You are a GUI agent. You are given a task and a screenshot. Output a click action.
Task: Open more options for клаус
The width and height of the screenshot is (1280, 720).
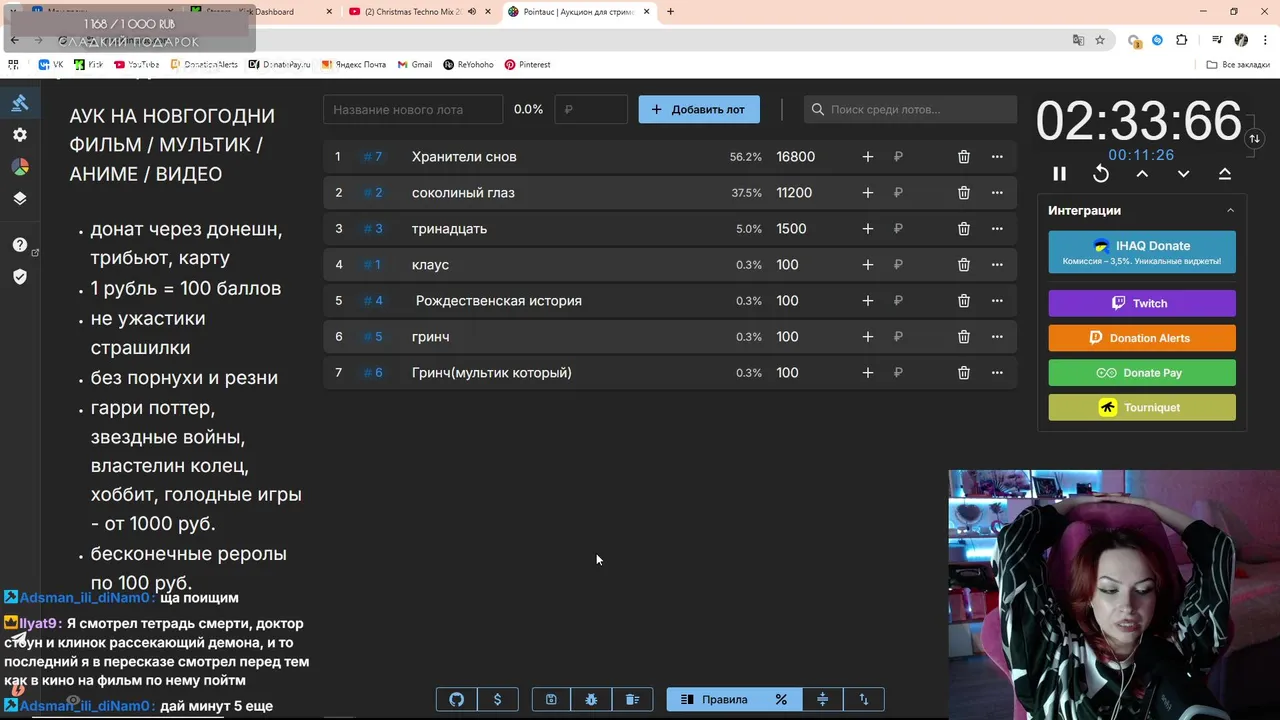[997, 265]
